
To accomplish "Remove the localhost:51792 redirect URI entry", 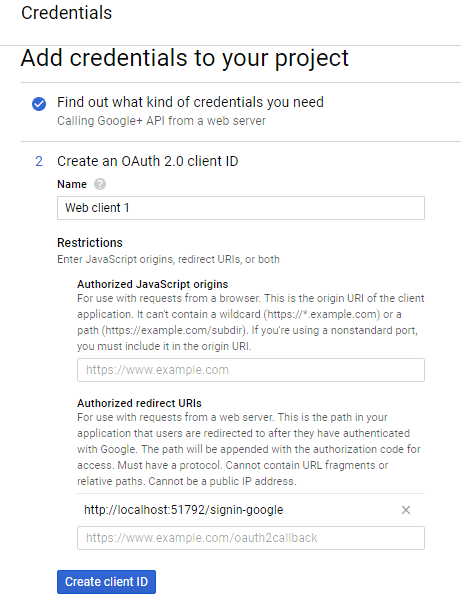I will tap(406, 510).
